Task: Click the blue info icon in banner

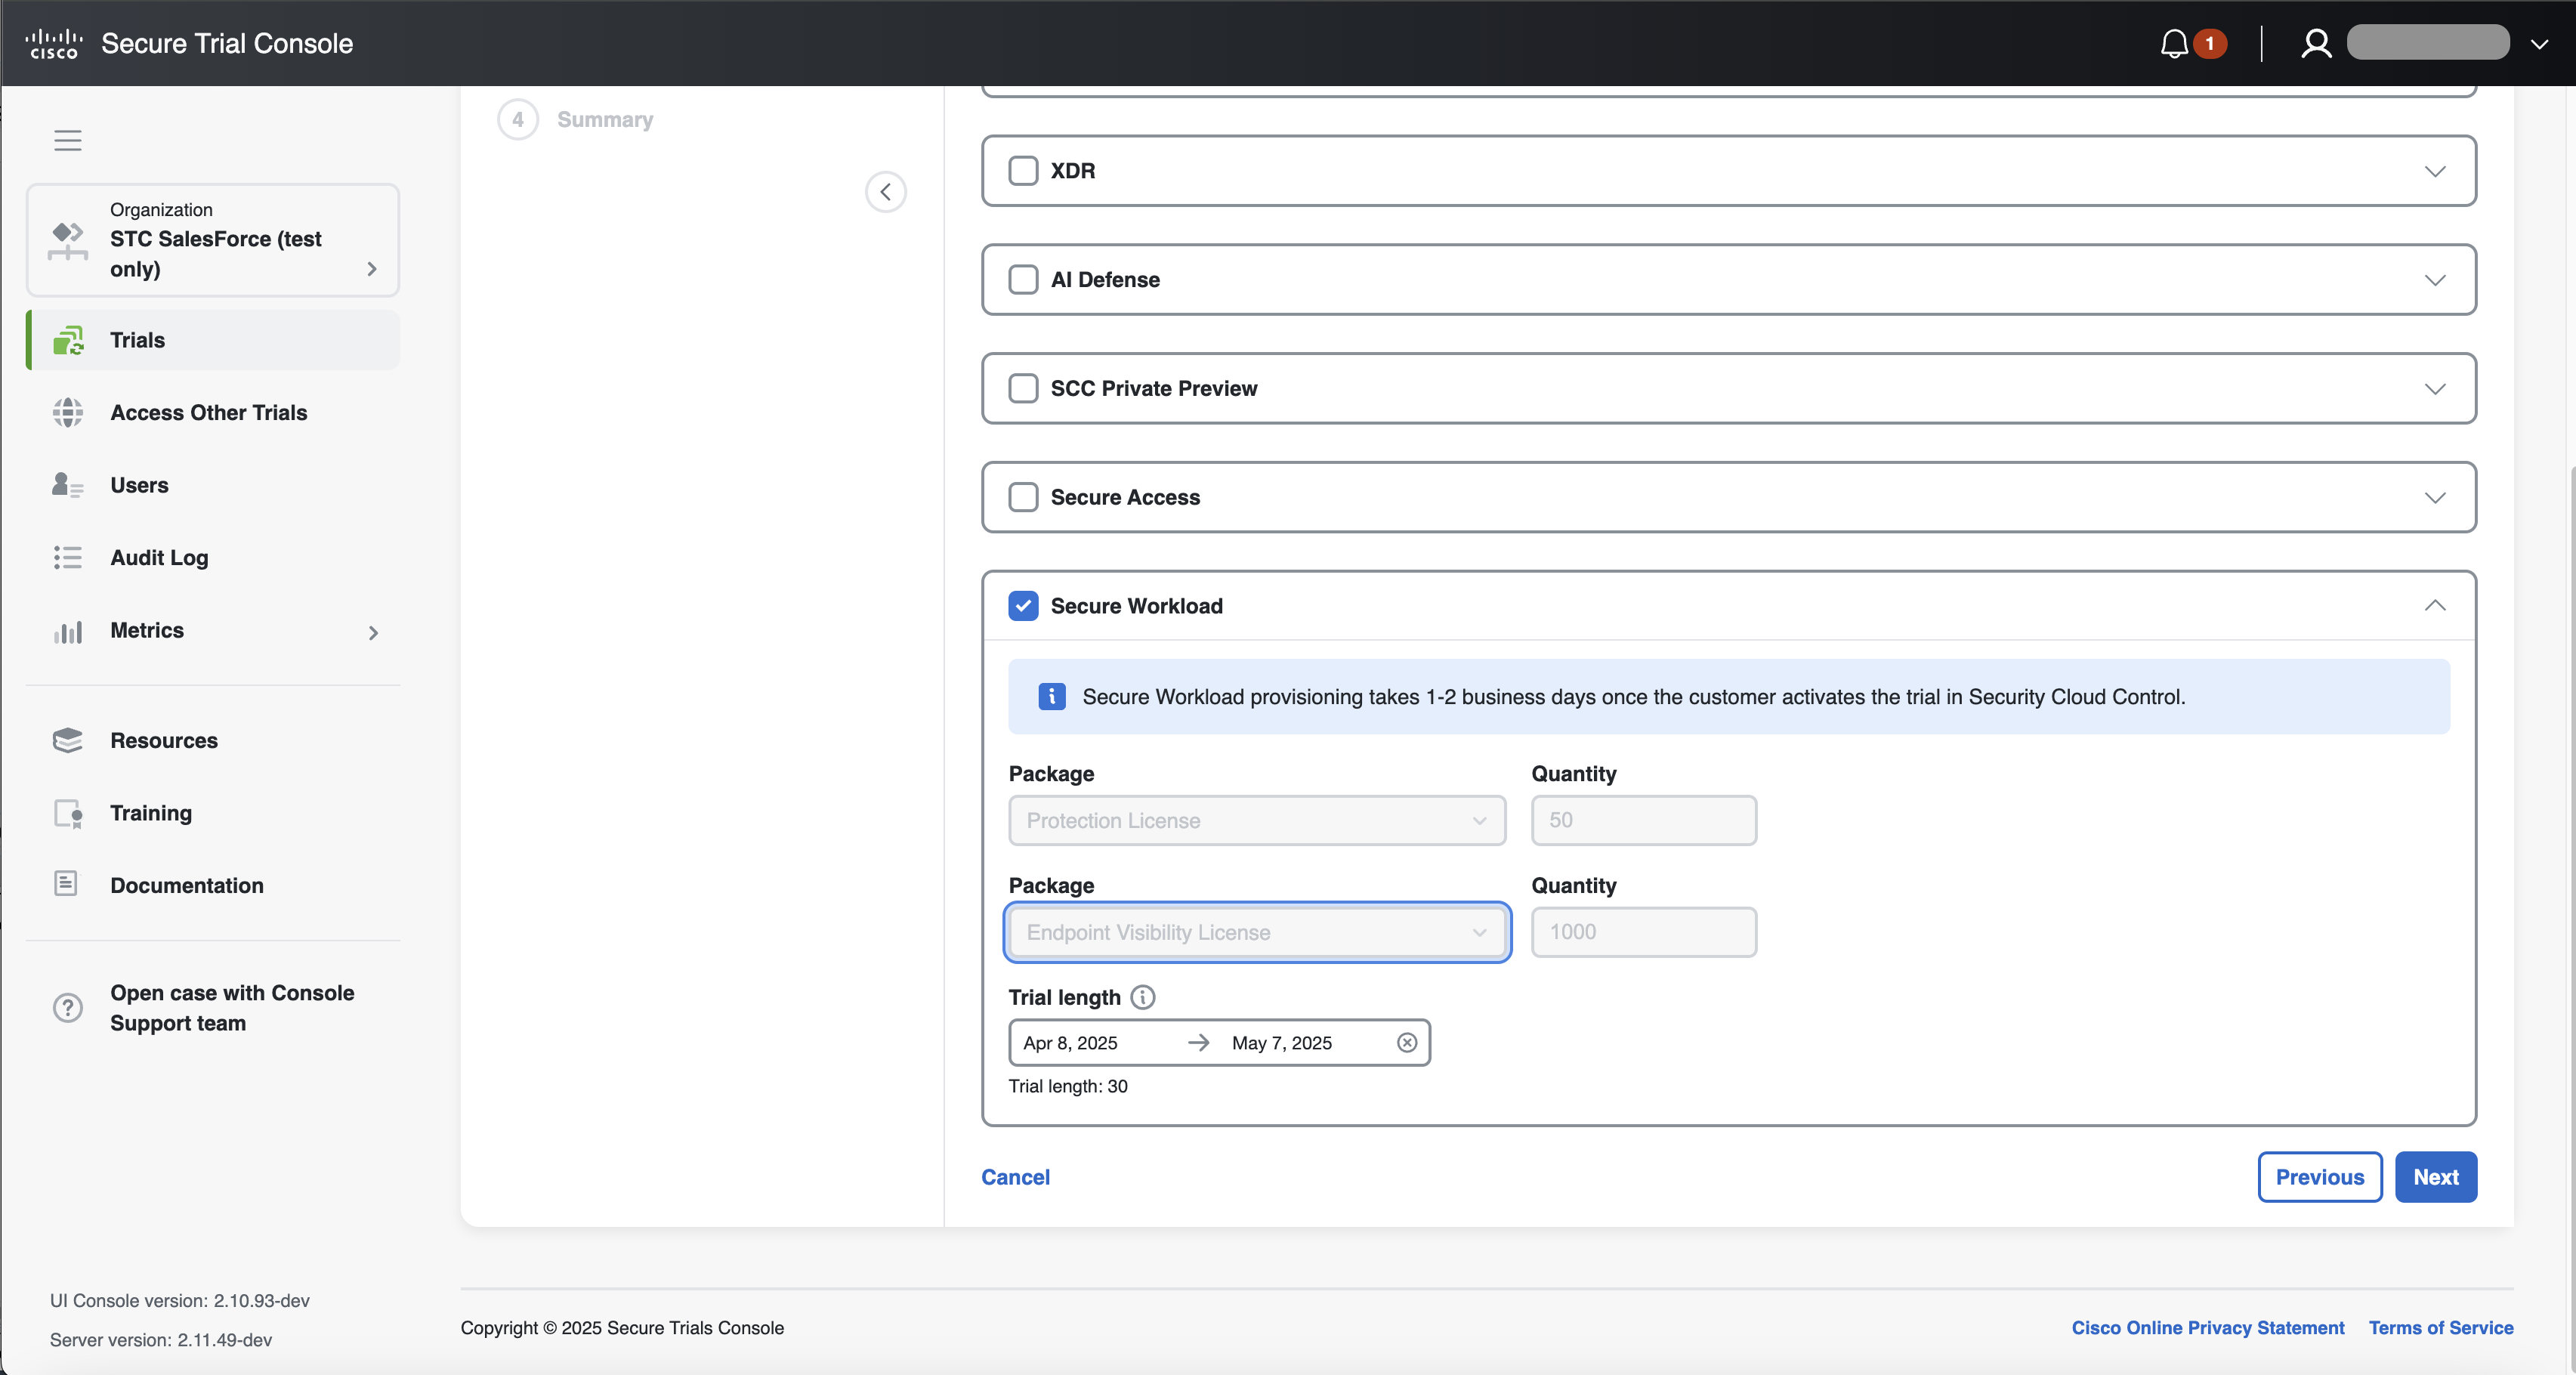Action: 1052,696
